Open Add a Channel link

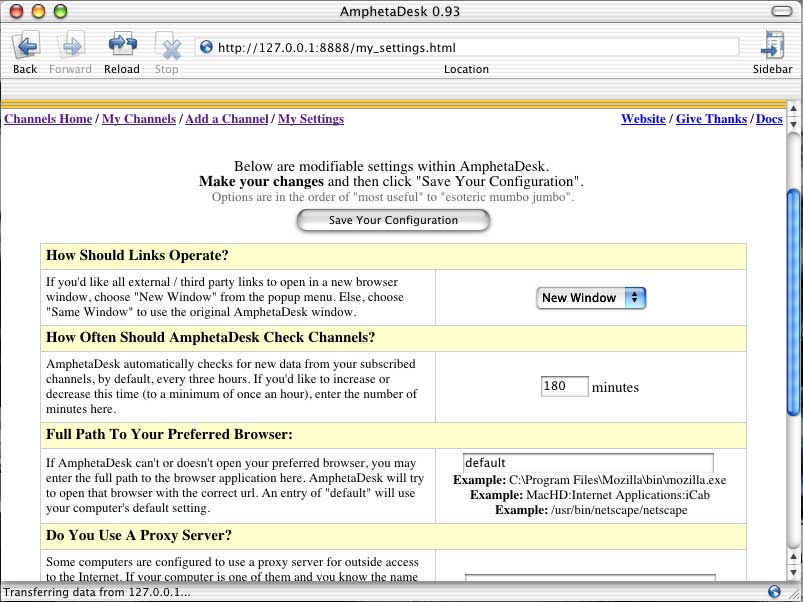tap(226, 119)
